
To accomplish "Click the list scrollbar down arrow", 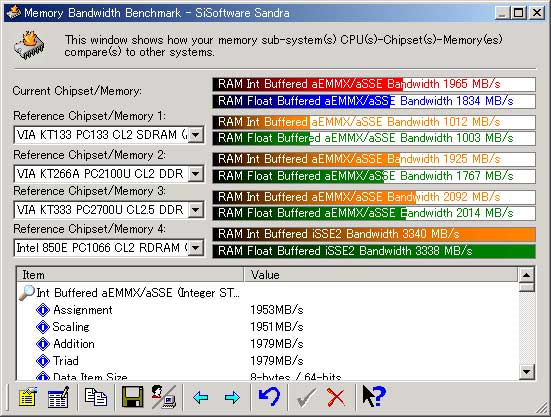I will (526, 372).
